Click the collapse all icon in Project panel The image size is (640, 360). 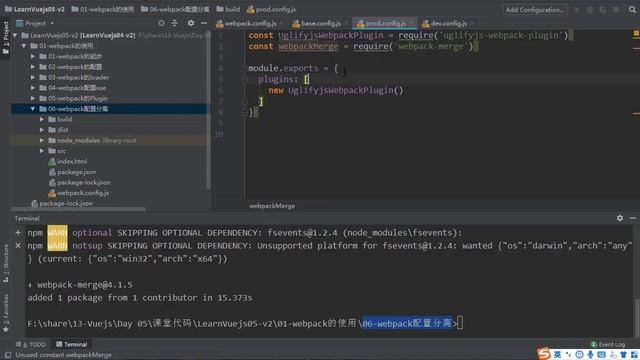click(x=175, y=23)
